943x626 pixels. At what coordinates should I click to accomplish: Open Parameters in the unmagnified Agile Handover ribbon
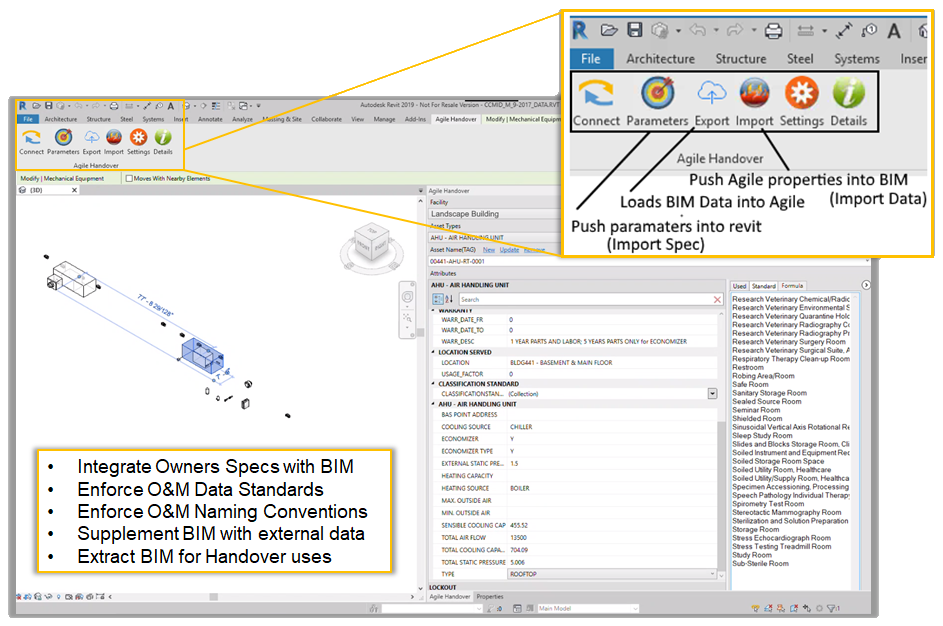coord(63,142)
